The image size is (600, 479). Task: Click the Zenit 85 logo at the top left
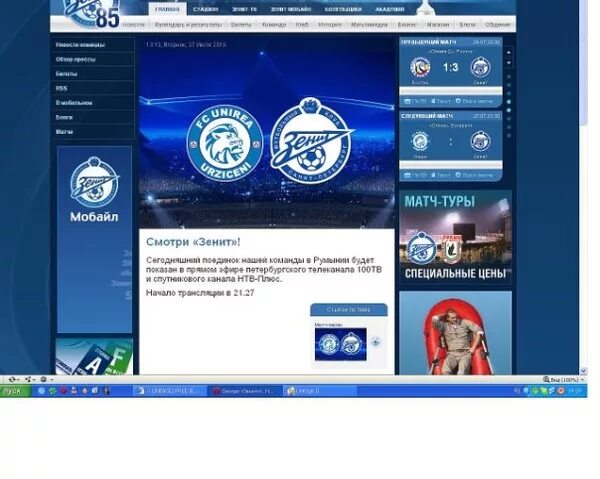point(92,14)
